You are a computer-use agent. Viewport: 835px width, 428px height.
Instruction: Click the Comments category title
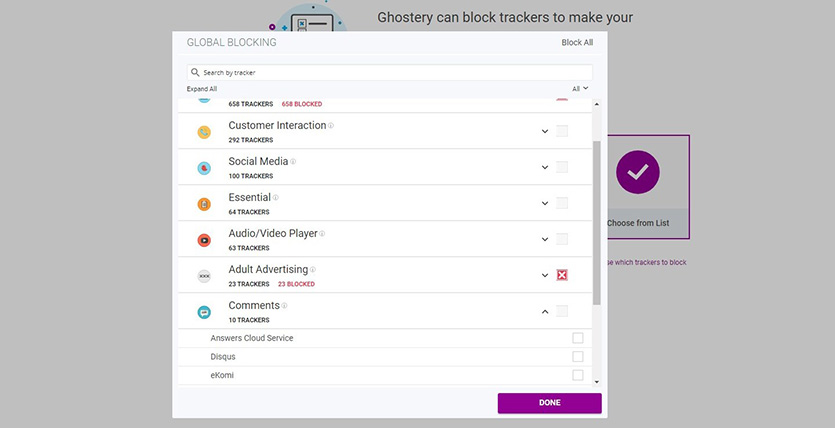tap(254, 306)
